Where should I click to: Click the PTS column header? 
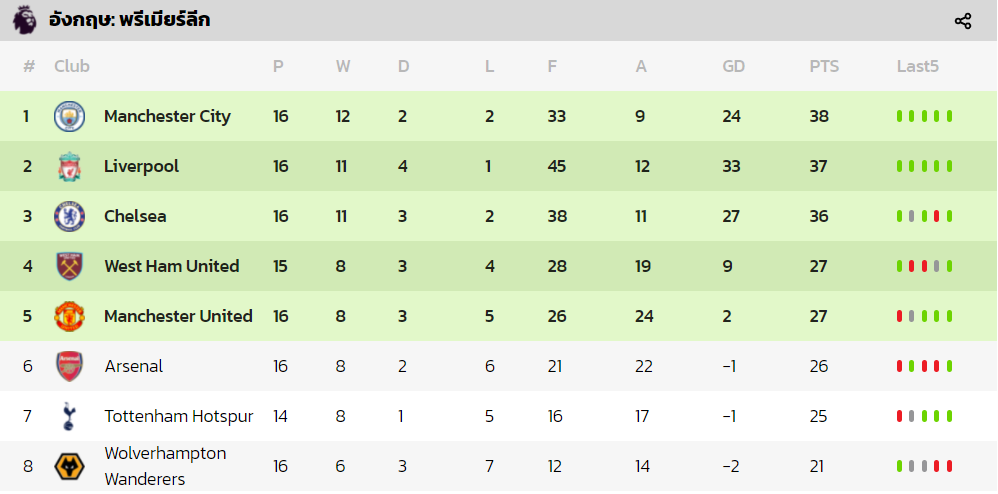824,66
